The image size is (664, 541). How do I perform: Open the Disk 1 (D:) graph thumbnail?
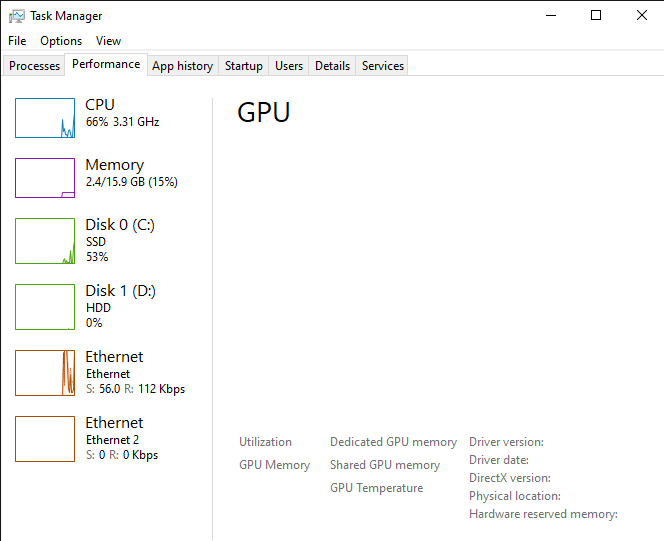(45, 307)
